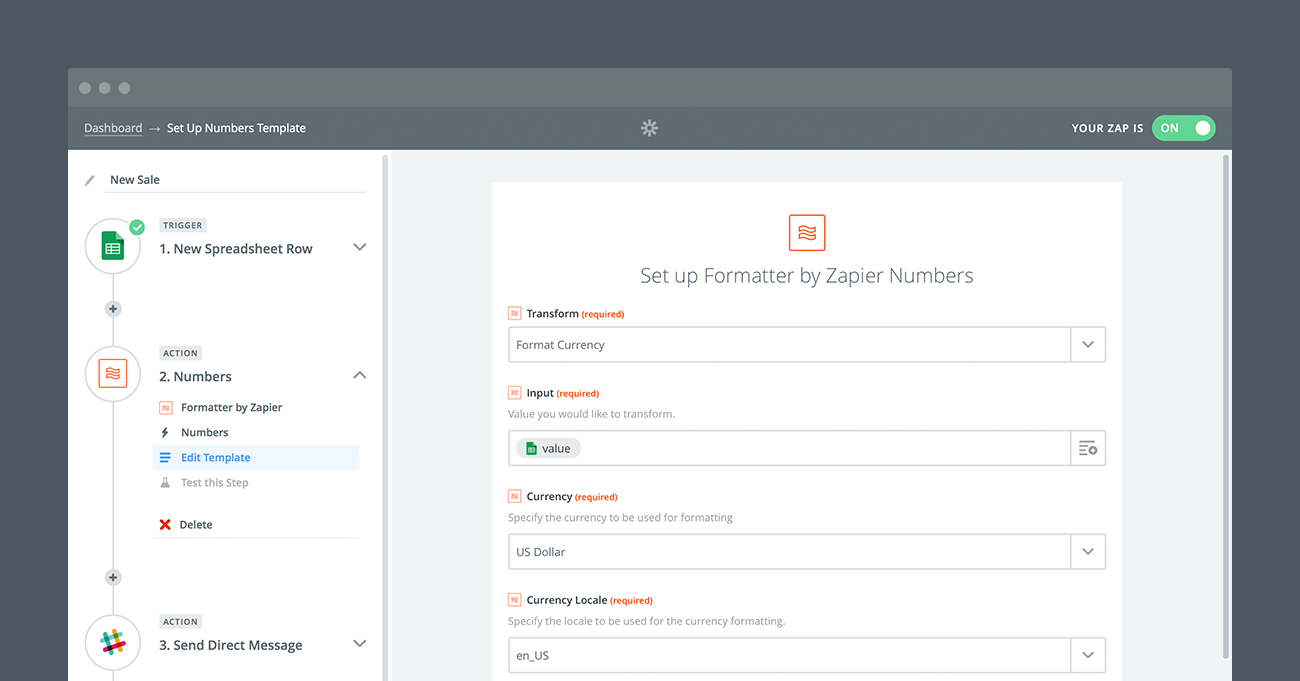Click the ACTION tag above Send Direct Message

click(181, 622)
